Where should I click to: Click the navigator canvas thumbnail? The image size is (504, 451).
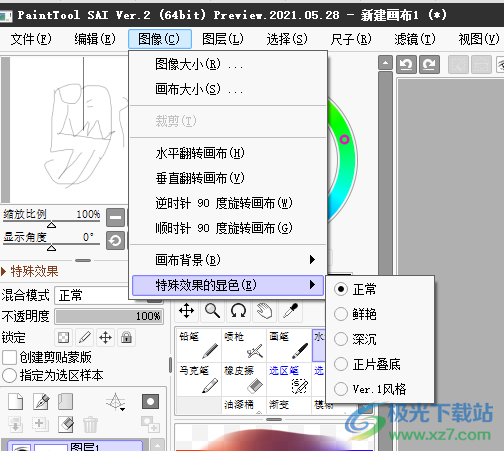pyautogui.click(x=69, y=129)
